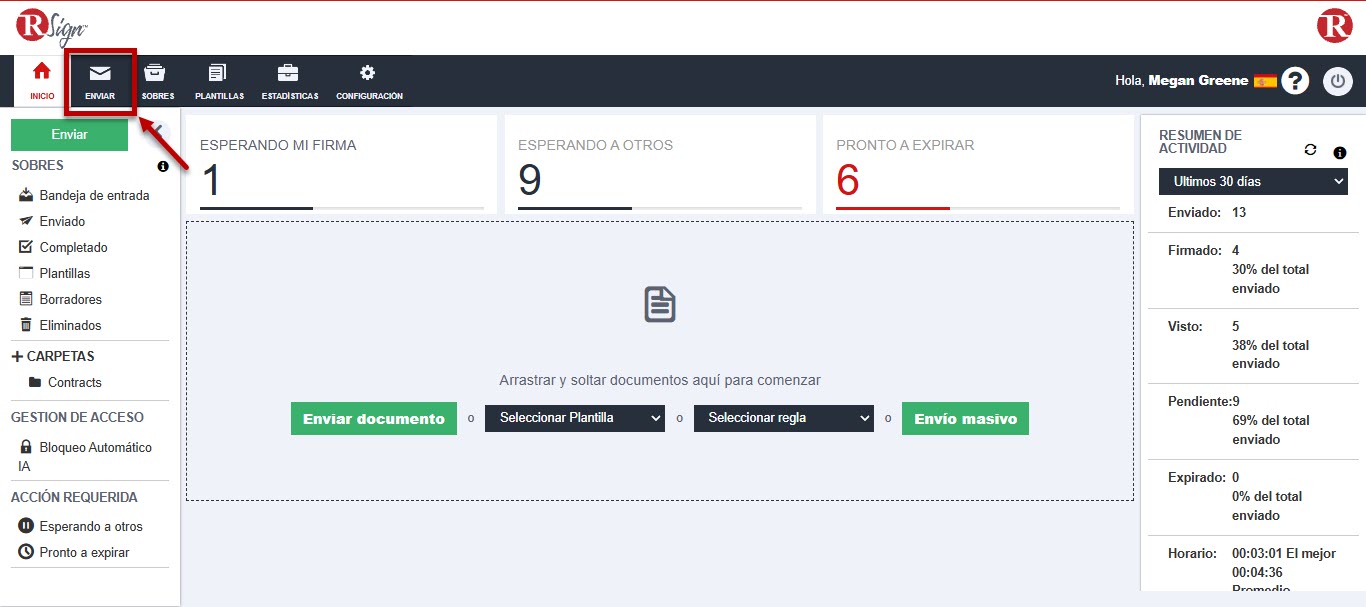Screen dimensions: 1366x607
Task: Click the help question mark icon
Action: pos(1296,81)
